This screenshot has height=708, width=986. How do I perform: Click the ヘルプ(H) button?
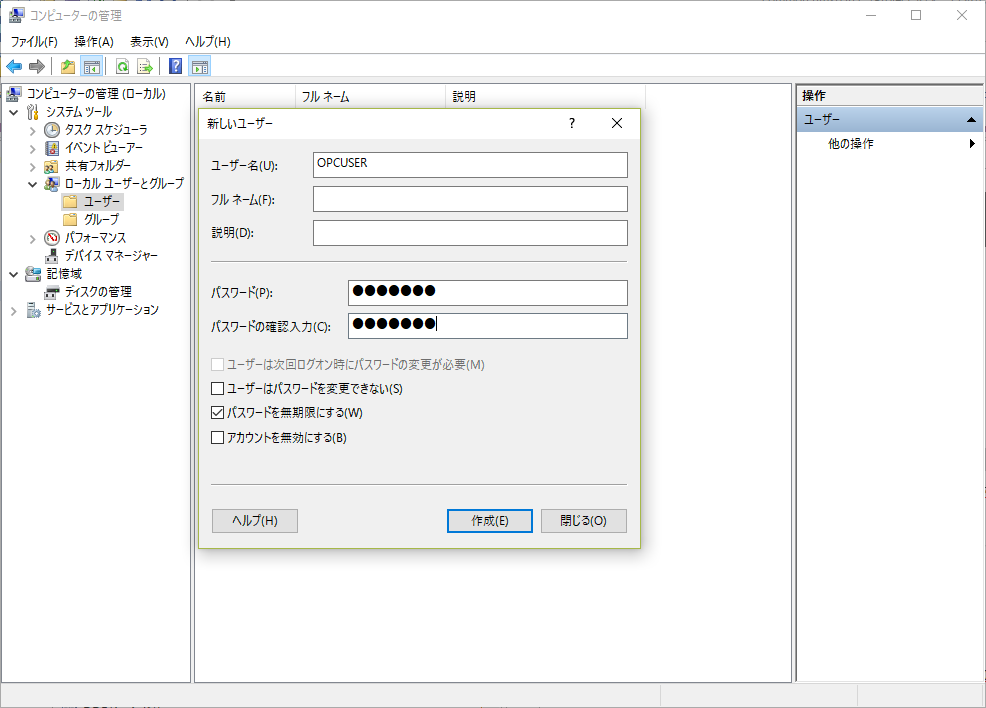(x=254, y=520)
